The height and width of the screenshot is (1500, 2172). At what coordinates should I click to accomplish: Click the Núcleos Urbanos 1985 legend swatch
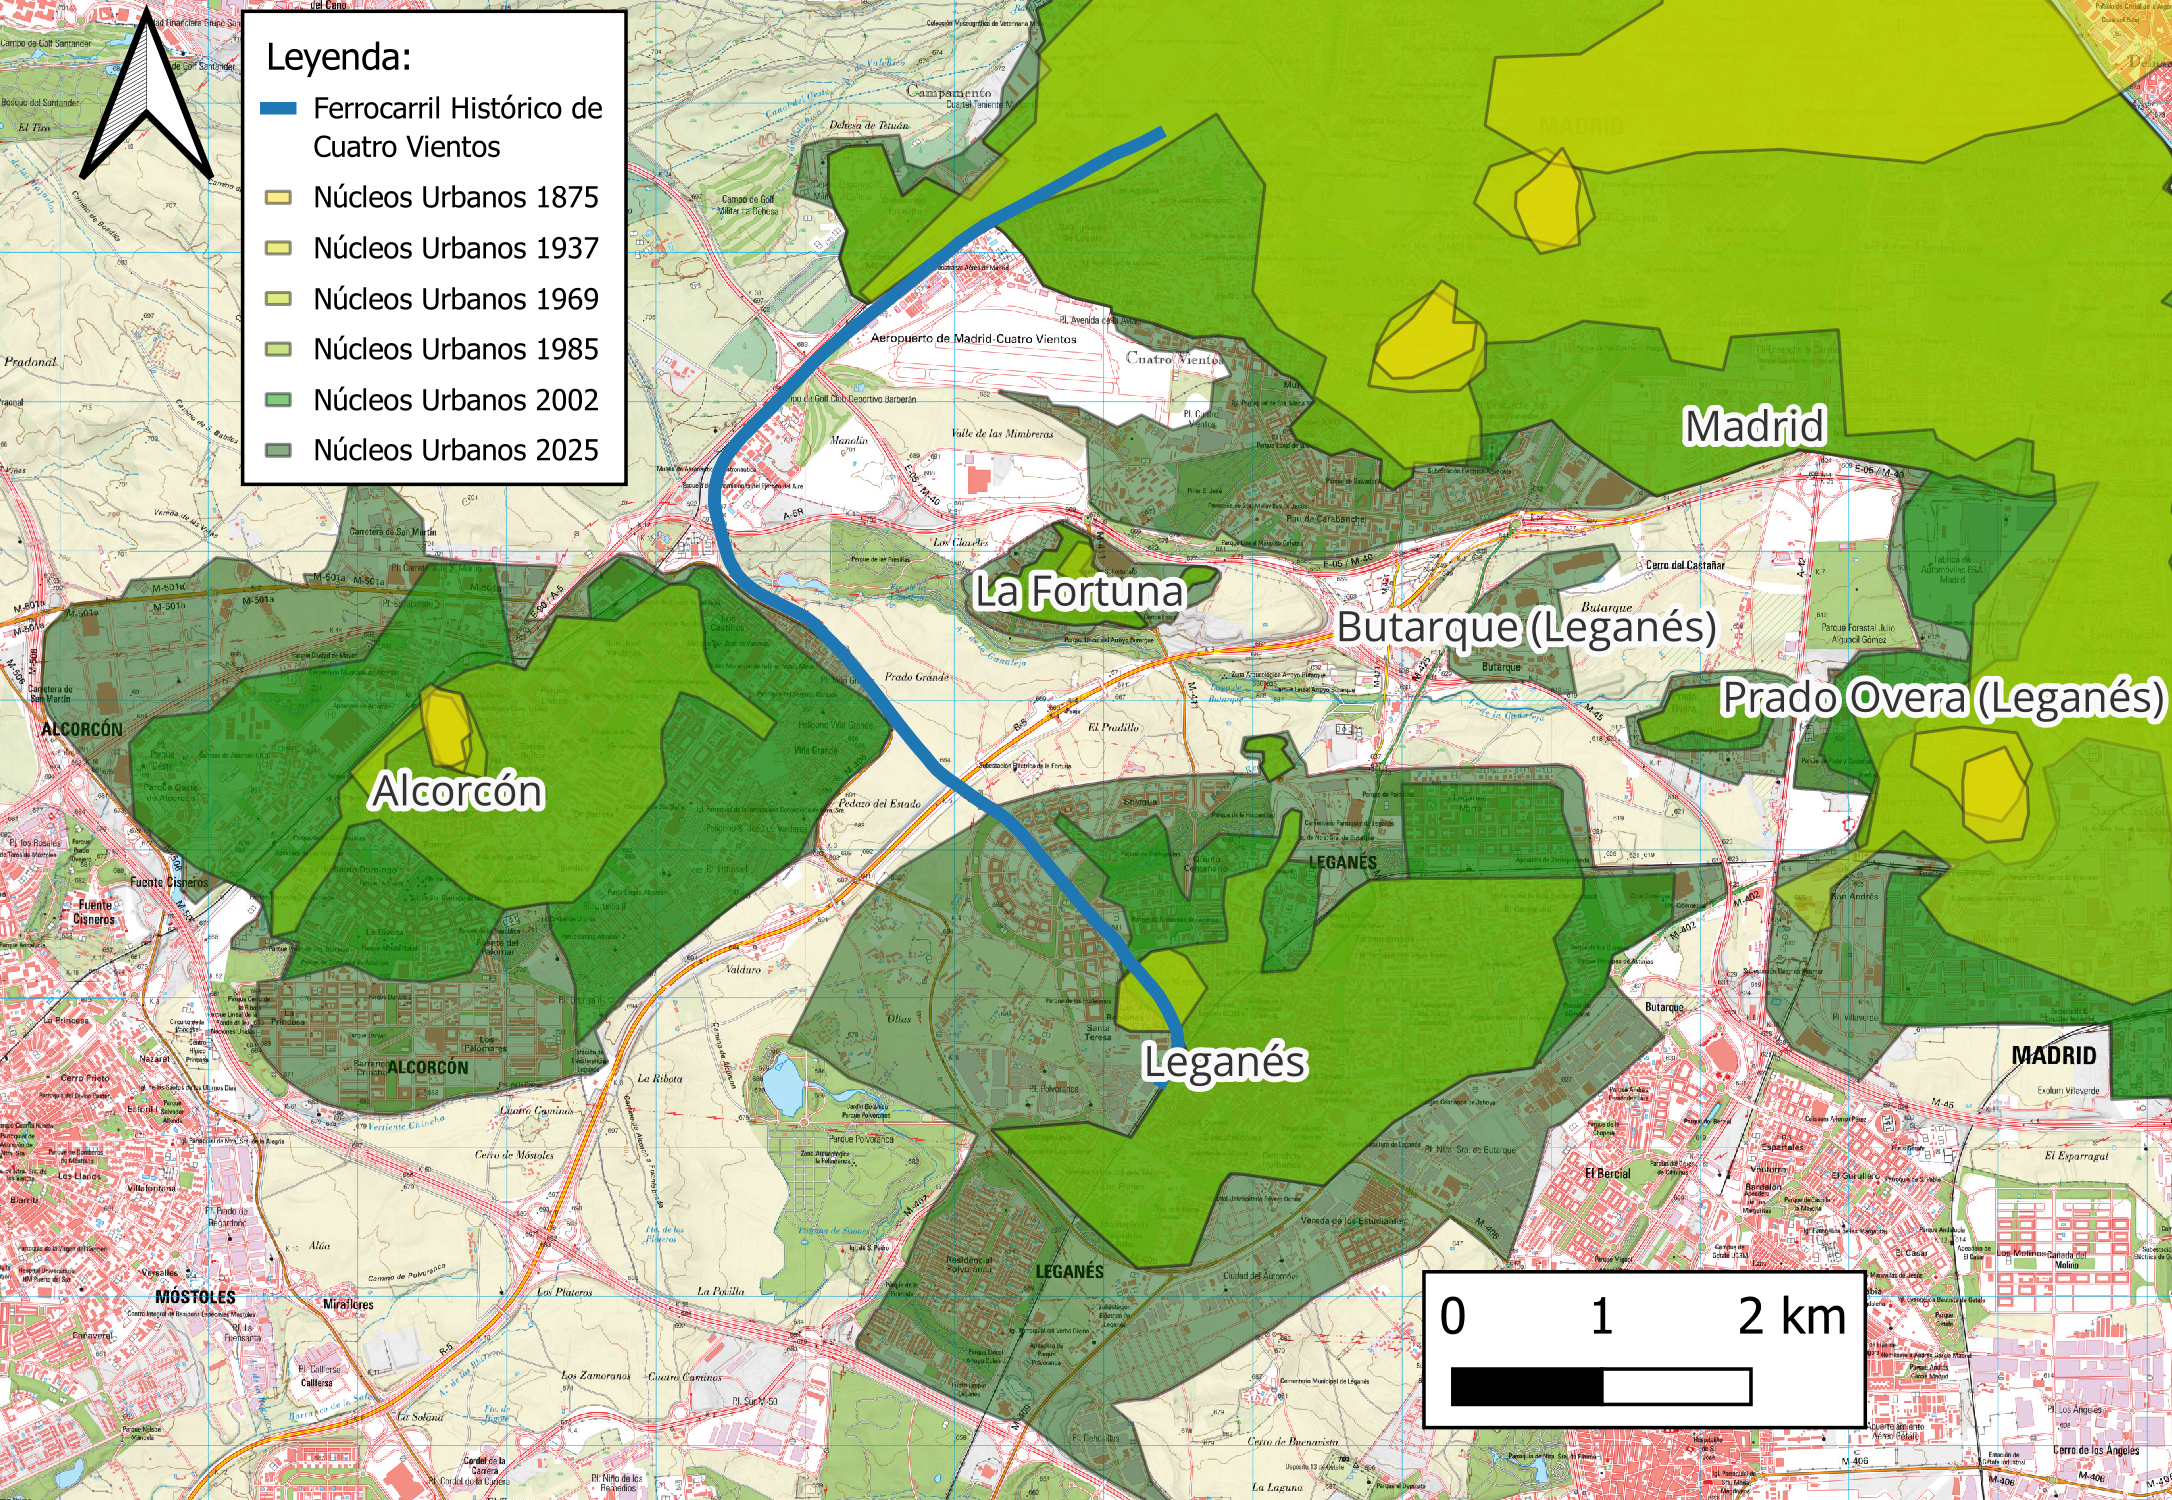[x=278, y=349]
